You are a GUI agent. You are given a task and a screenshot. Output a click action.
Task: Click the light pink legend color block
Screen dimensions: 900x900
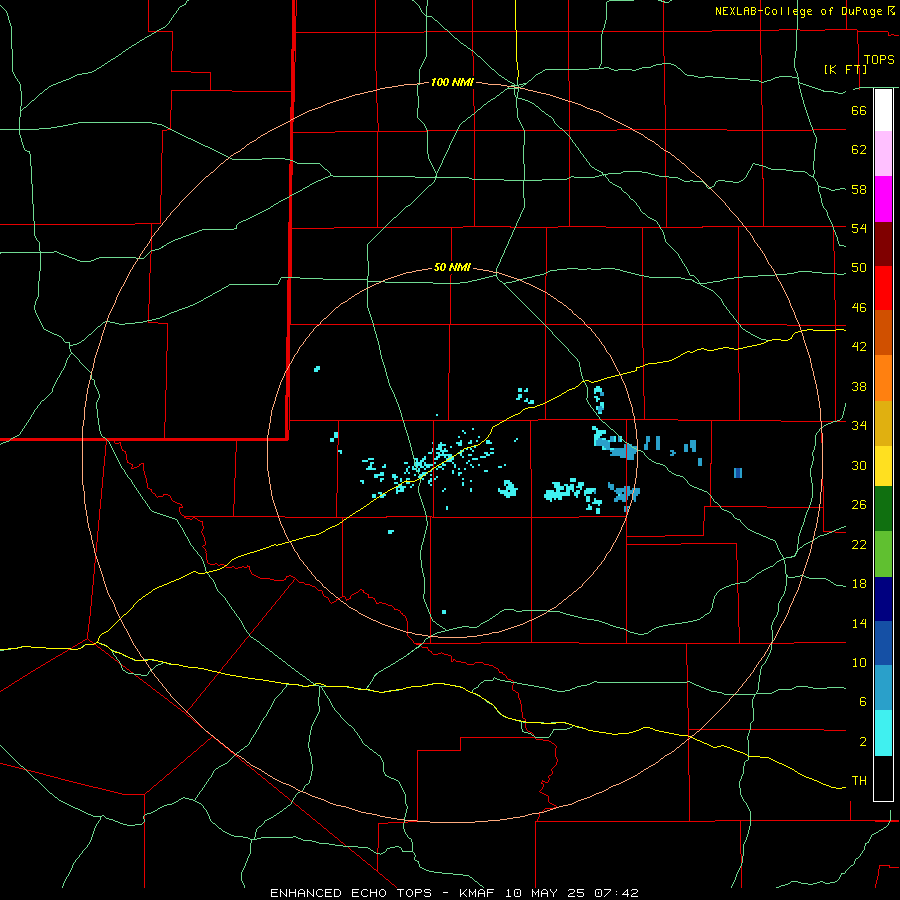pos(883,154)
